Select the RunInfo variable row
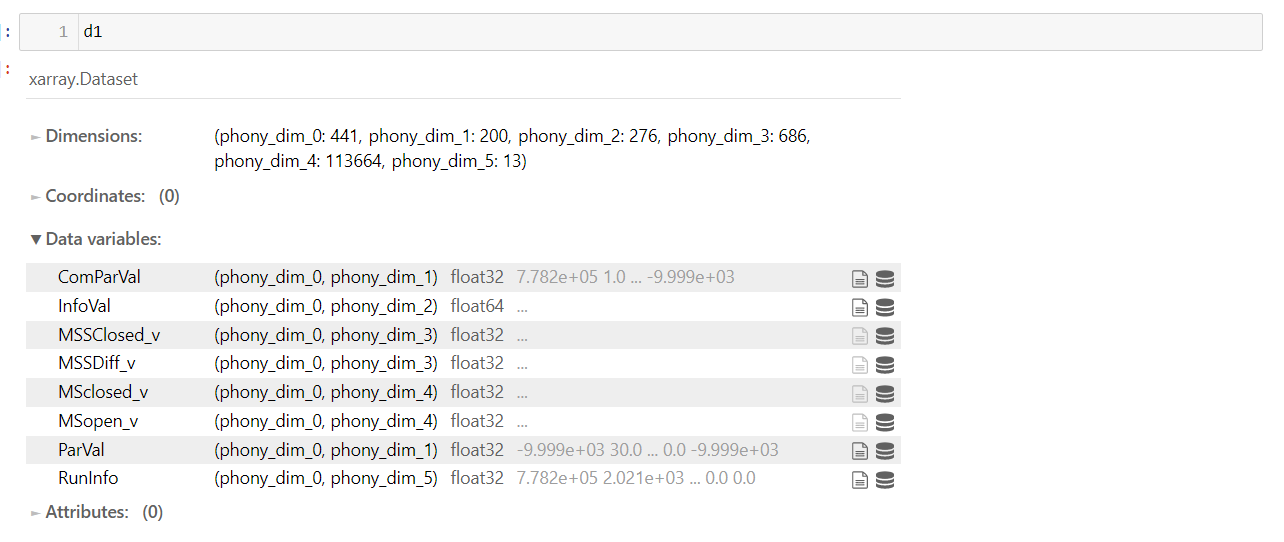The height and width of the screenshot is (542, 1284). [463, 479]
